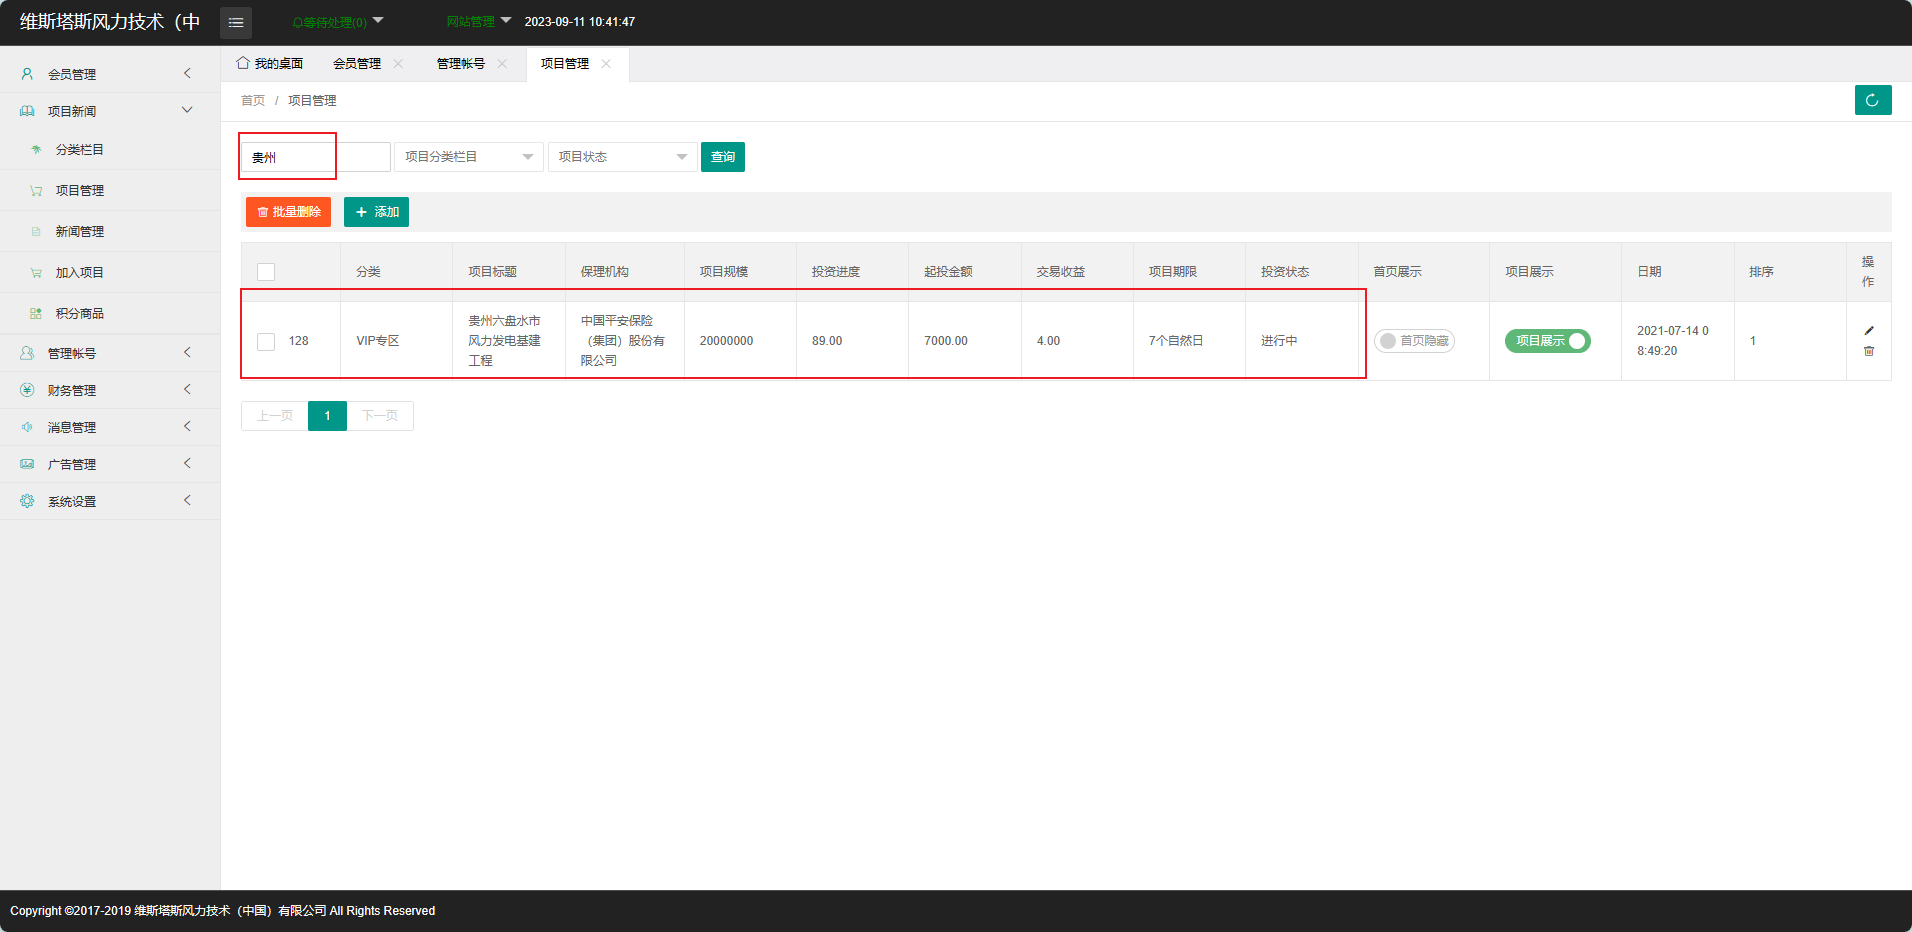Tick the select-all header checkbox
This screenshot has height=932, width=1912.
pos(266,272)
